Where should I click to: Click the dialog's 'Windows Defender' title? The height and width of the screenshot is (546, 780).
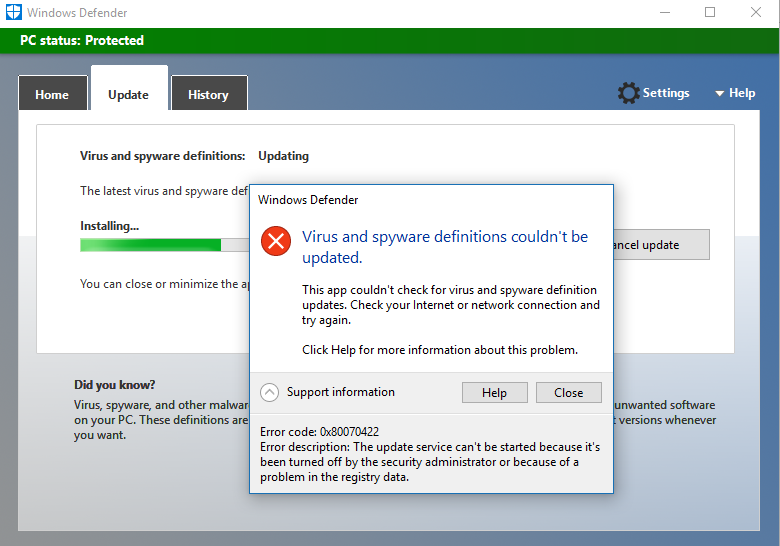[308, 200]
